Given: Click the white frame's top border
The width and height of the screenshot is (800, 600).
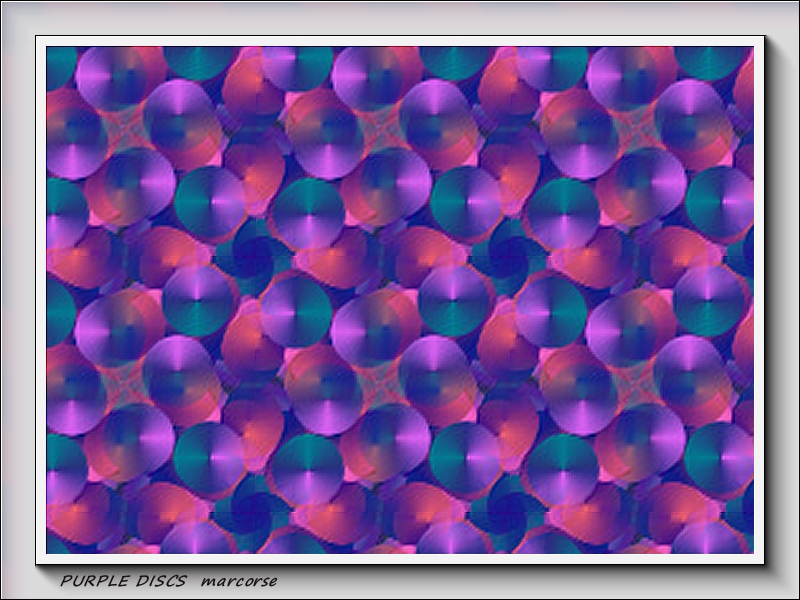Looking at the screenshot, I should tap(400, 41).
